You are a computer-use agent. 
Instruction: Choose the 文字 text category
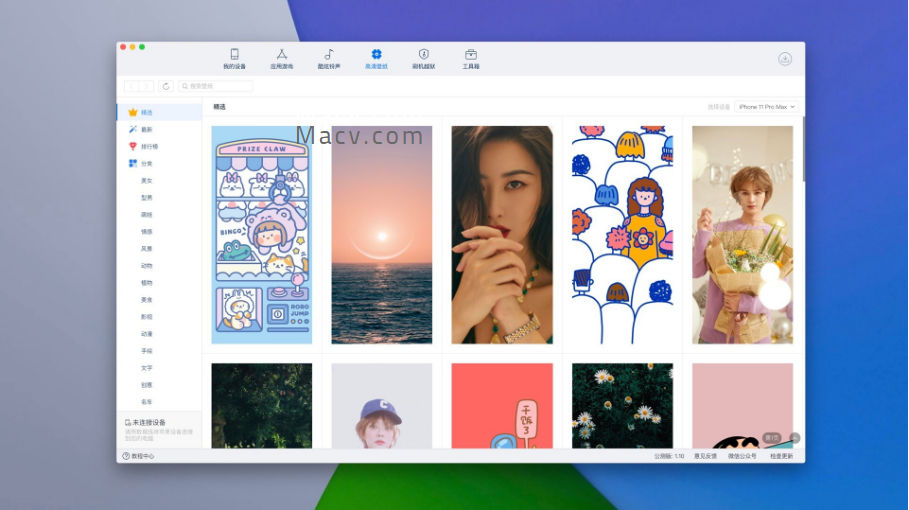[147, 368]
